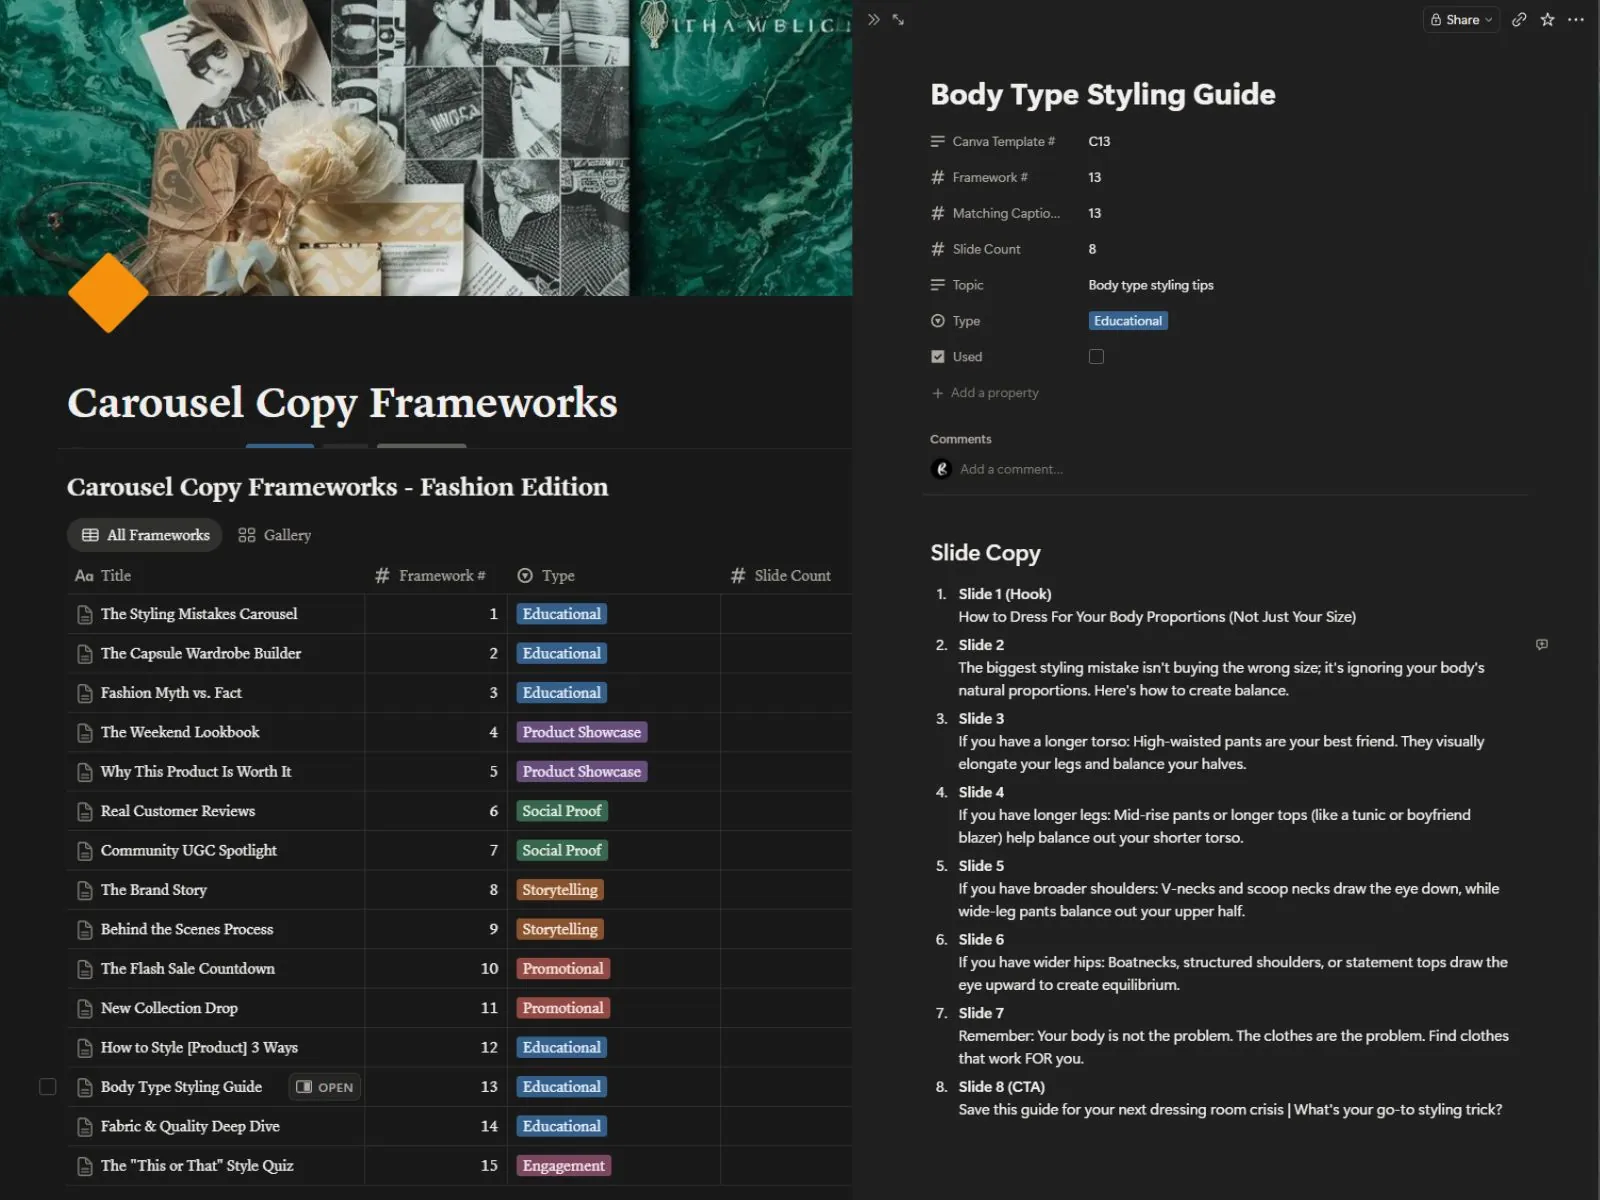Click the Slide Count property label in side panel
The image size is (1600, 1200).
986,250
